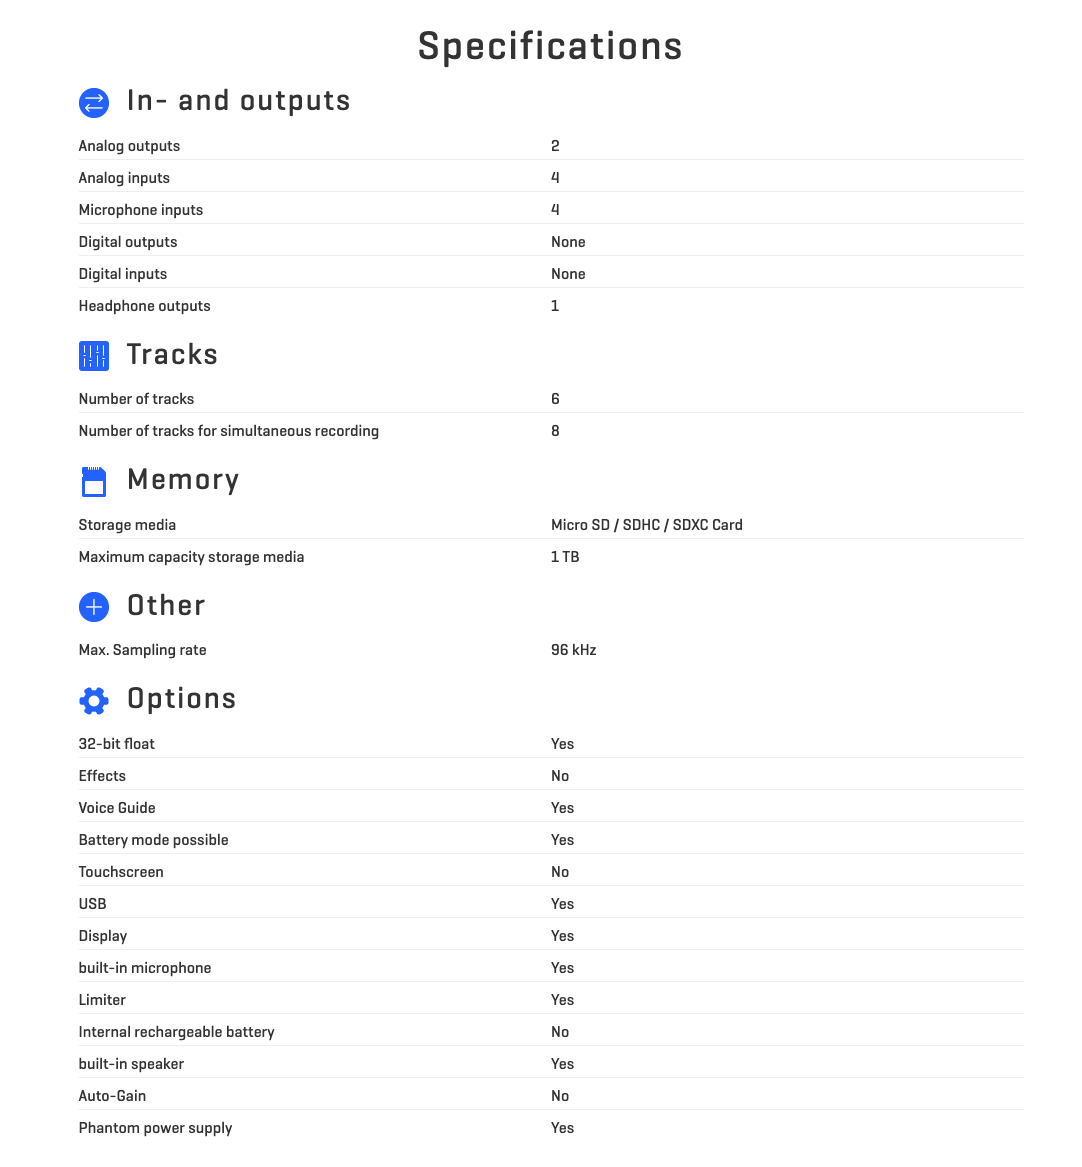The height and width of the screenshot is (1167, 1082).
Task: Click the Tracks section heading
Action: [172, 354]
